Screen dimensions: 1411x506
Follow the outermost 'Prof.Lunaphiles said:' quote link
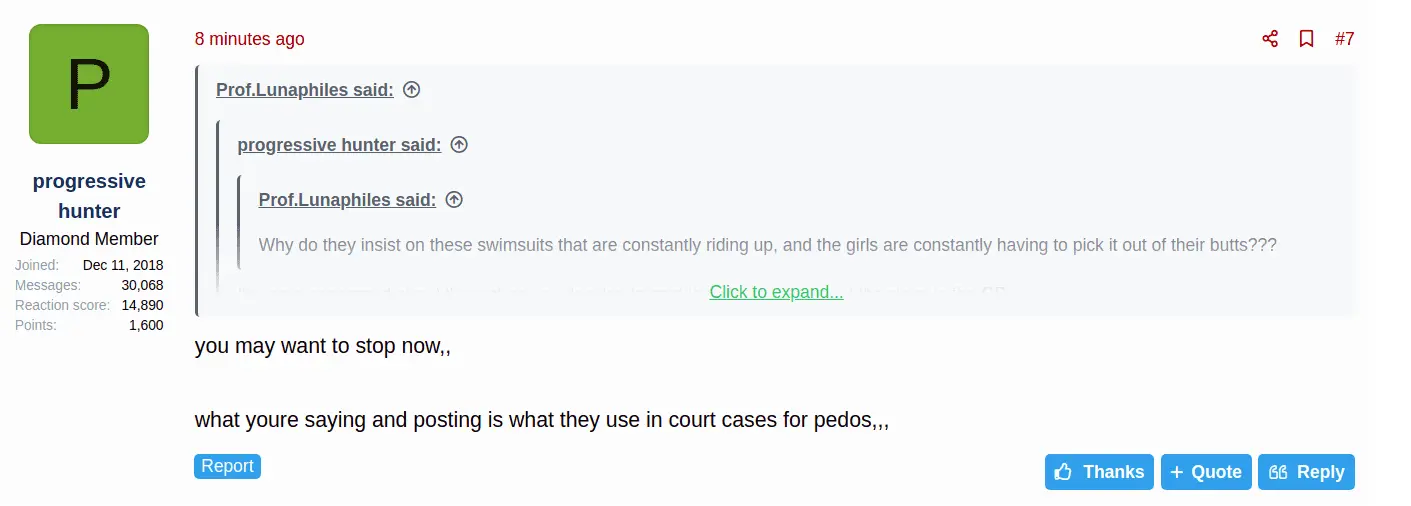click(x=304, y=90)
